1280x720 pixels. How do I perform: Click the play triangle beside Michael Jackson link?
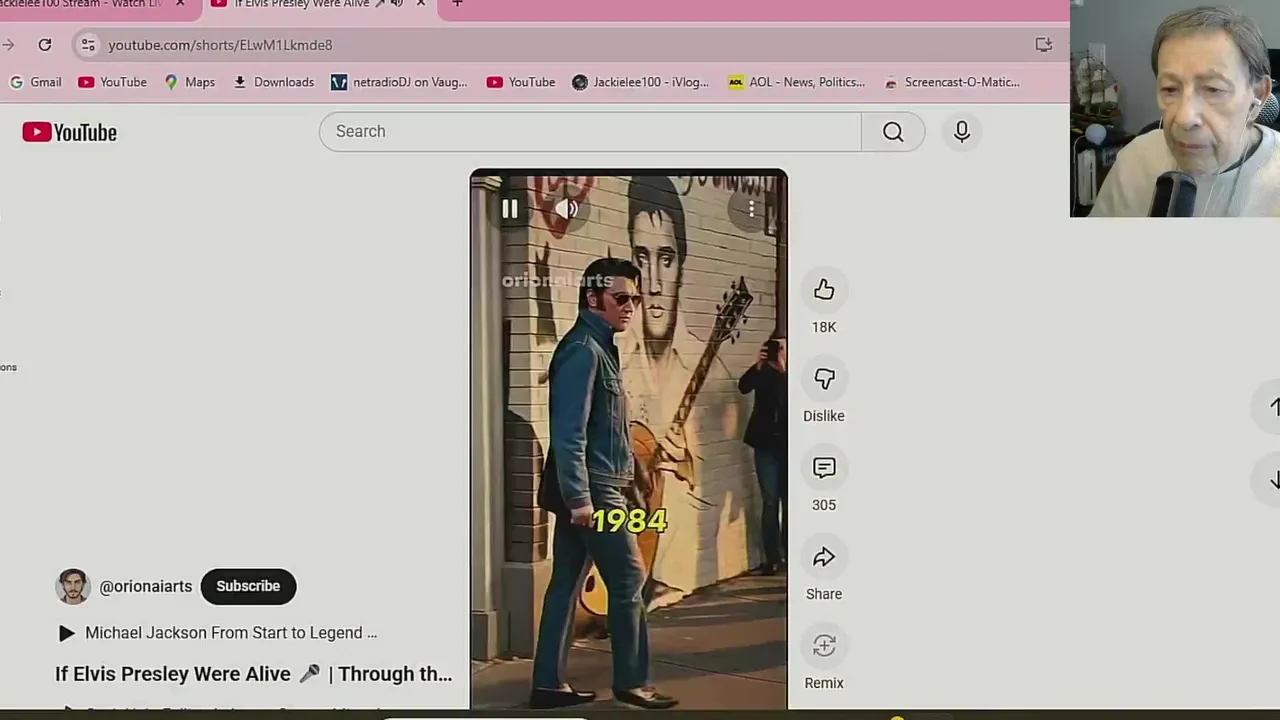click(x=66, y=633)
